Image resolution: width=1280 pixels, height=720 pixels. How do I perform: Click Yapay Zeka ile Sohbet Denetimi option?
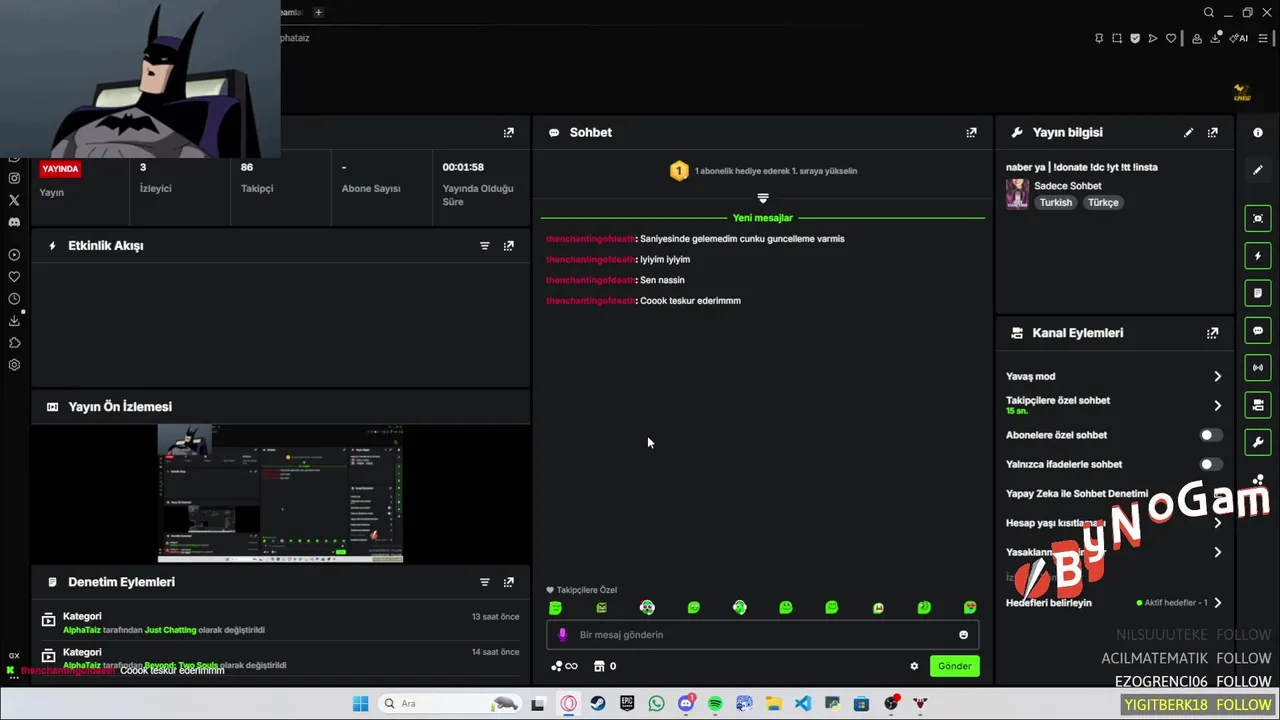(x=1077, y=494)
